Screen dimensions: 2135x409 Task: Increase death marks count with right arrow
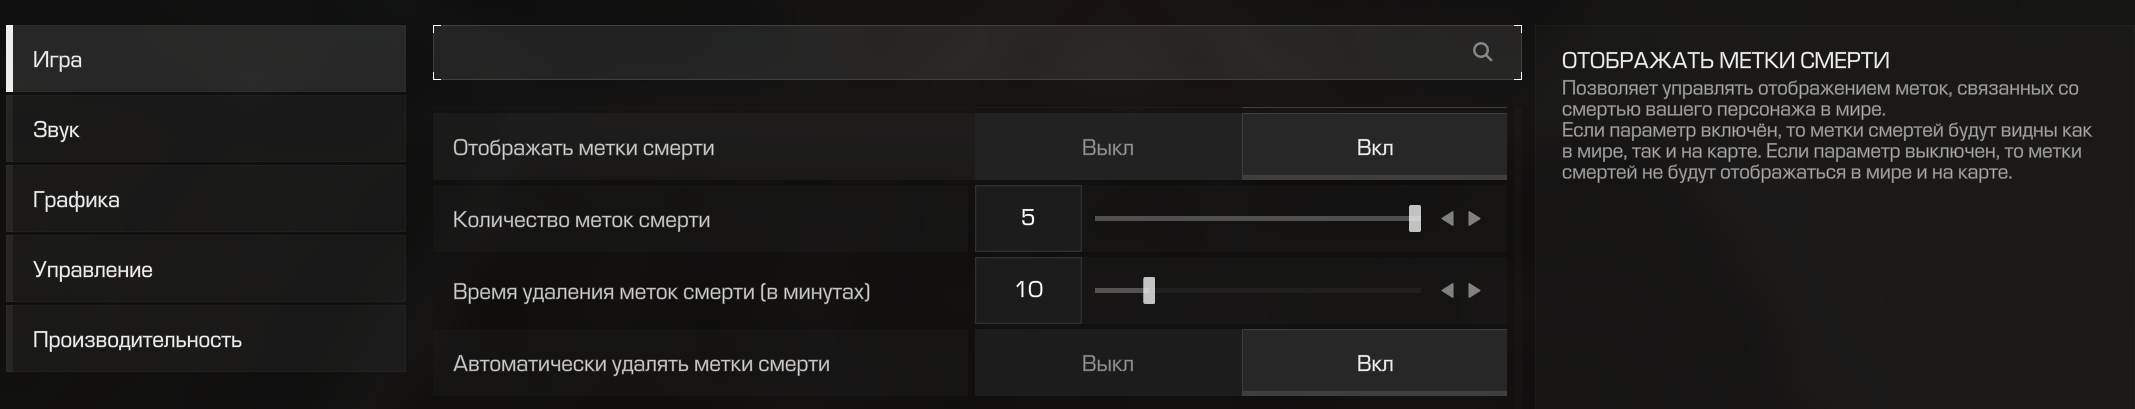click(1474, 218)
